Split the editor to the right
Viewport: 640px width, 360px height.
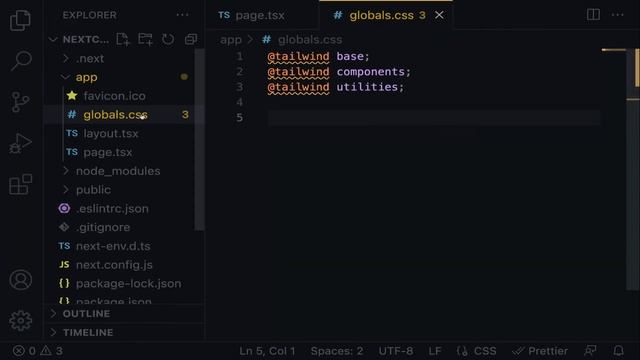[x=593, y=15]
